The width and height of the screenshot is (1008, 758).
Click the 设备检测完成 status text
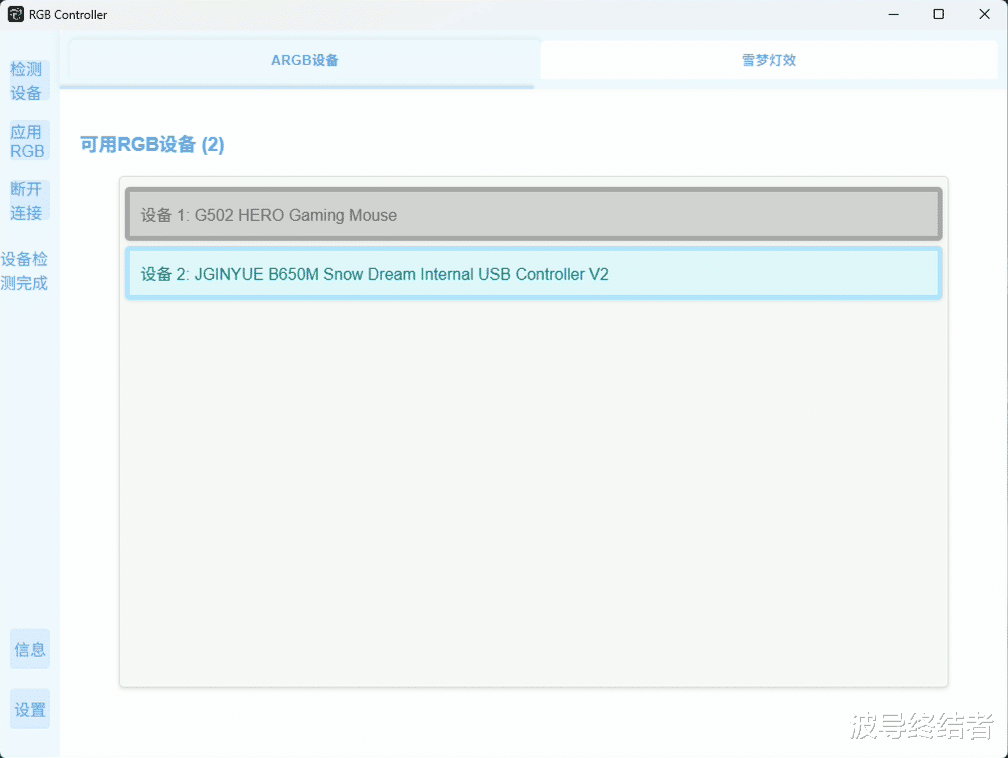tap(24, 271)
